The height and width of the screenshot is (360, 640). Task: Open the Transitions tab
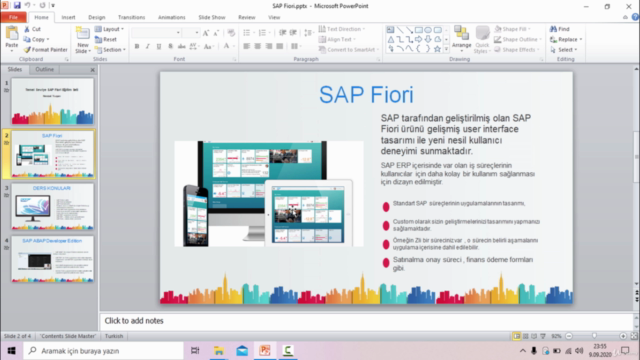(x=131, y=17)
